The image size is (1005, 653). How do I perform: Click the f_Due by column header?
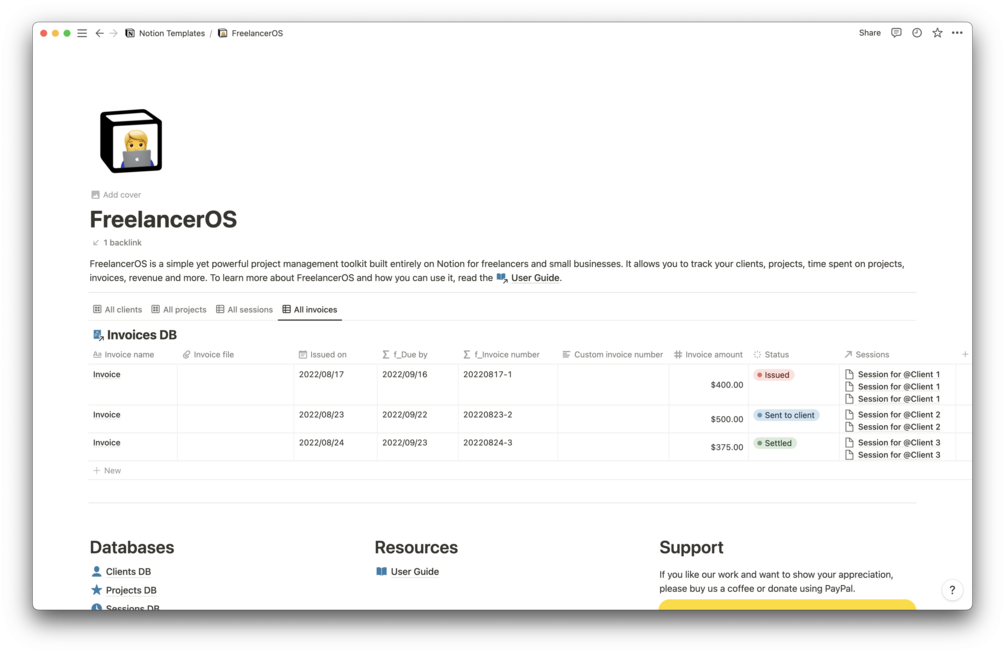tap(417, 354)
